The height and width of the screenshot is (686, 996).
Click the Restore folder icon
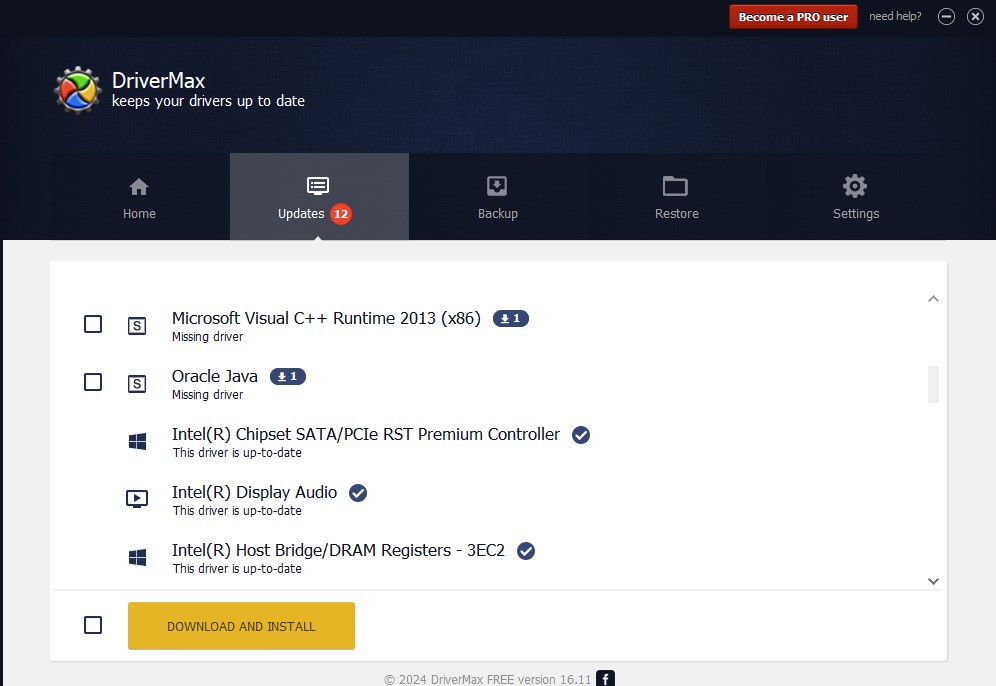(675, 186)
